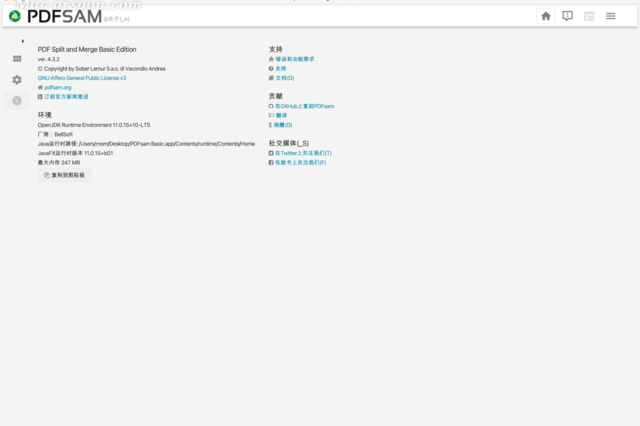
Task: Click the 贡献 section heading
Action: pyautogui.click(x=276, y=96)
